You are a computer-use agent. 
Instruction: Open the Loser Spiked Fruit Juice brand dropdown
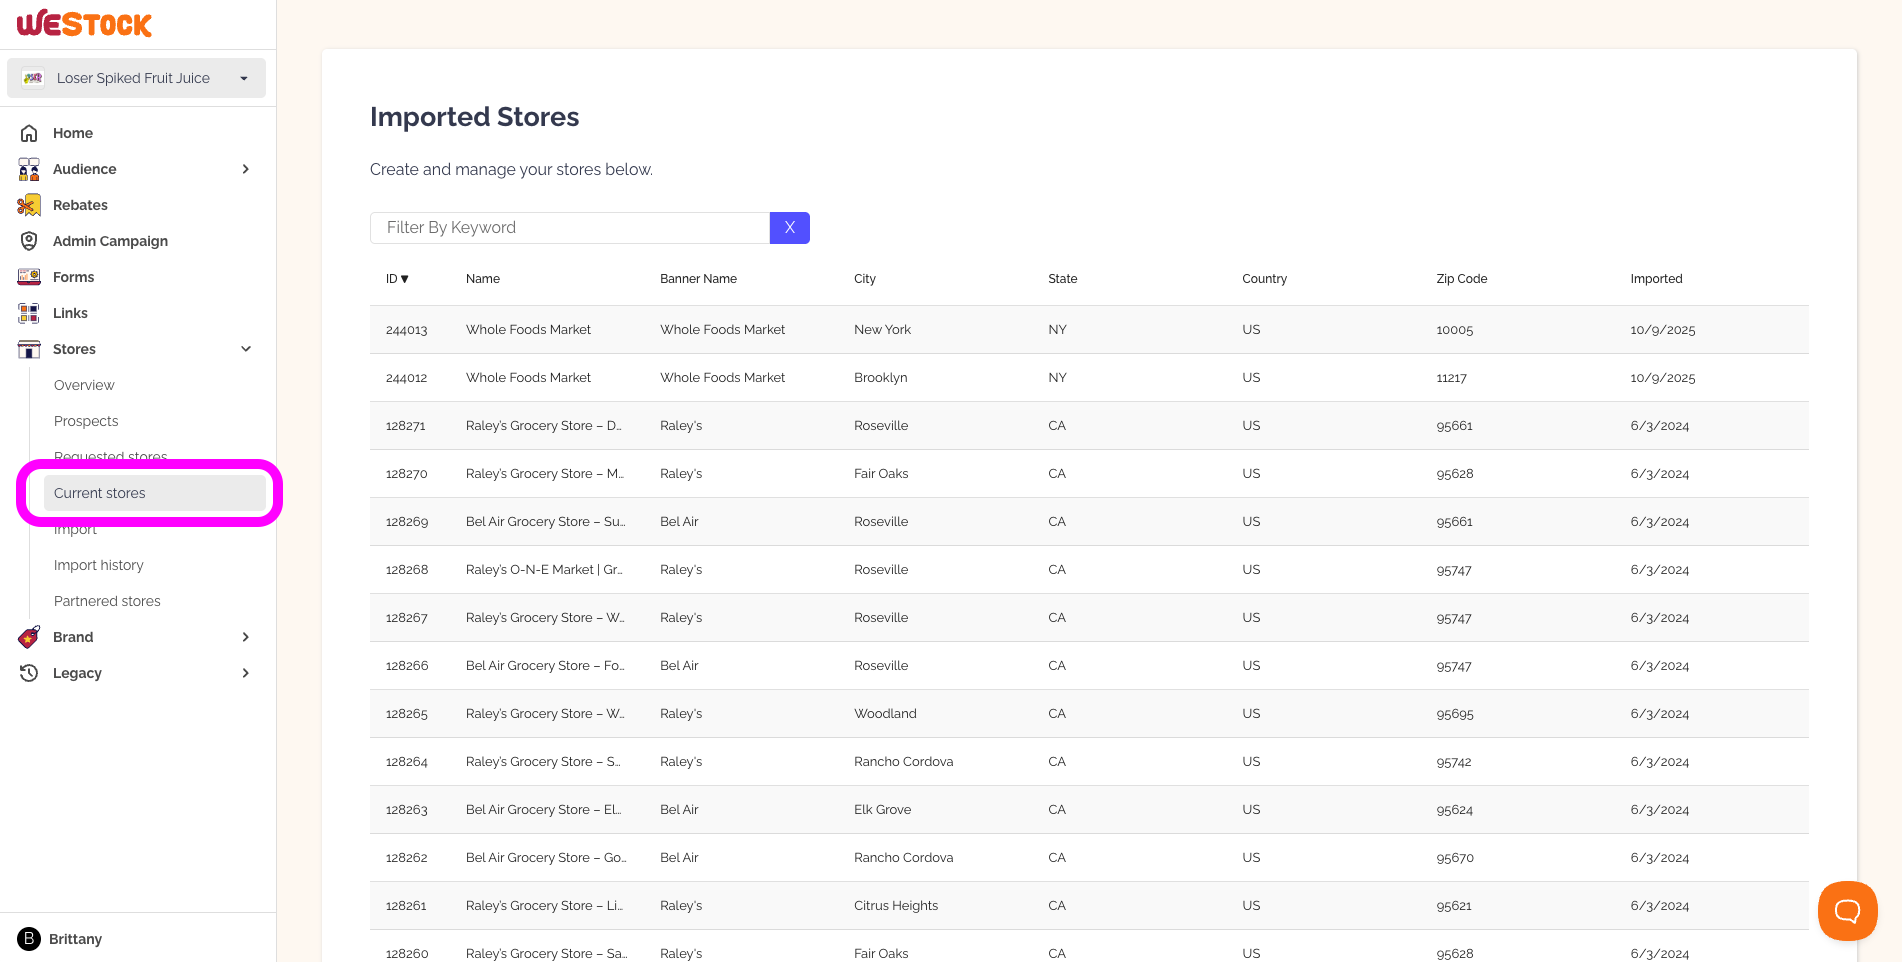tap(137, 78)
